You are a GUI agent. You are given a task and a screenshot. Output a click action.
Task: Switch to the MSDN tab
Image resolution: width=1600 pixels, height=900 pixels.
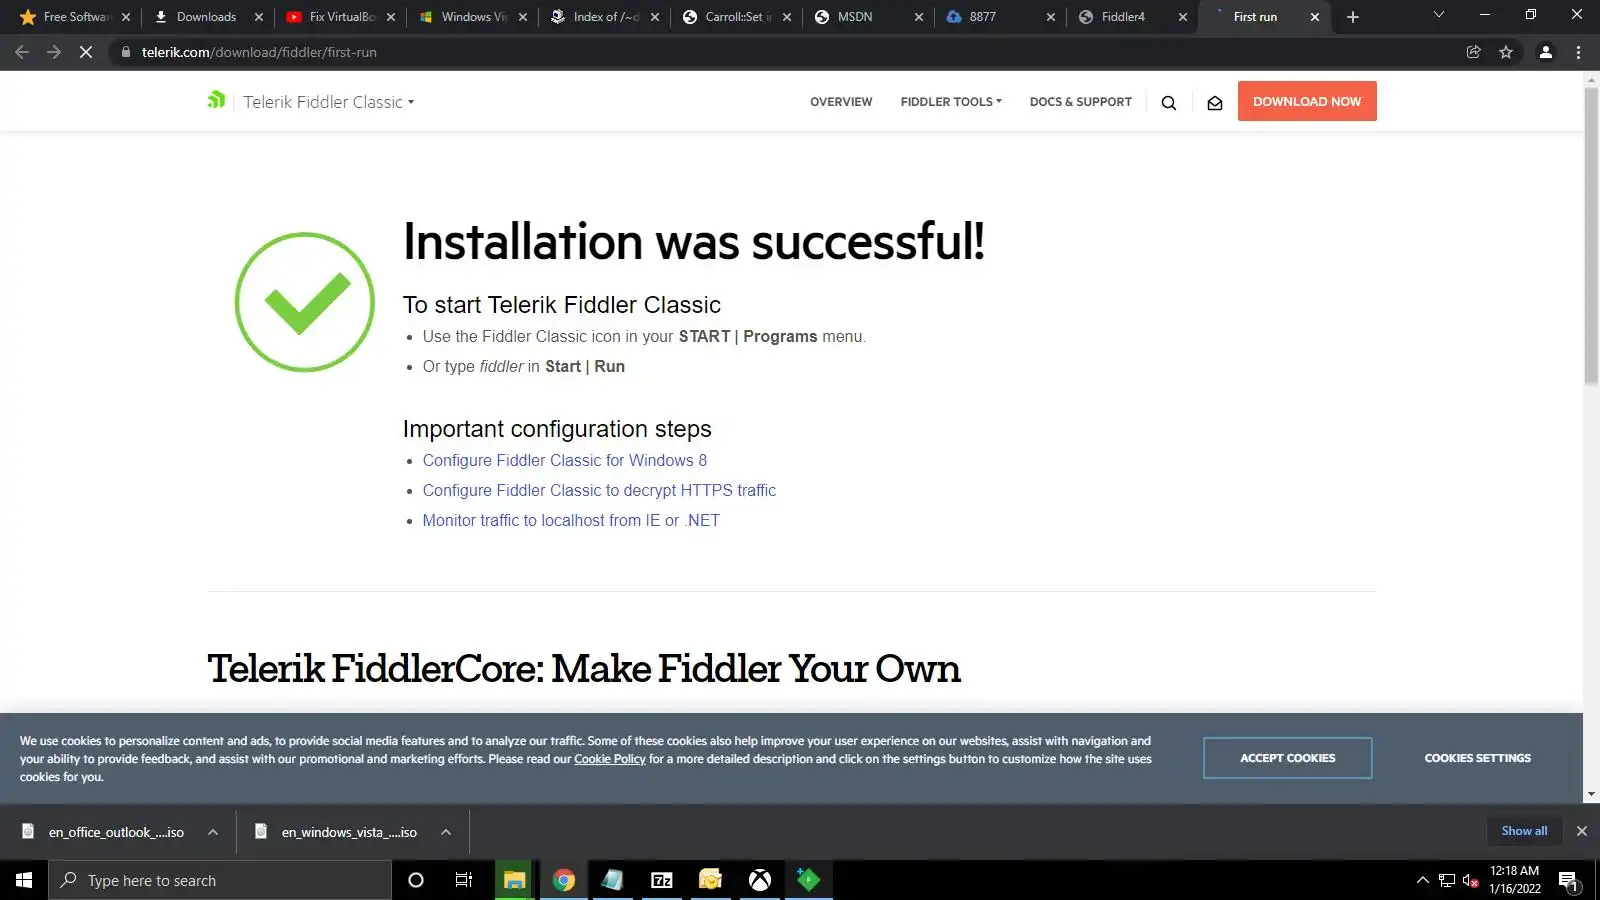coord(866,17)
